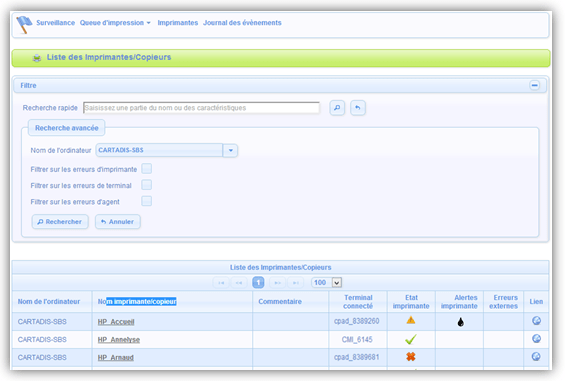Go to next page in paginator
Image resolution: width=565 pixels, height=381 pixels.
click(277, 283)
